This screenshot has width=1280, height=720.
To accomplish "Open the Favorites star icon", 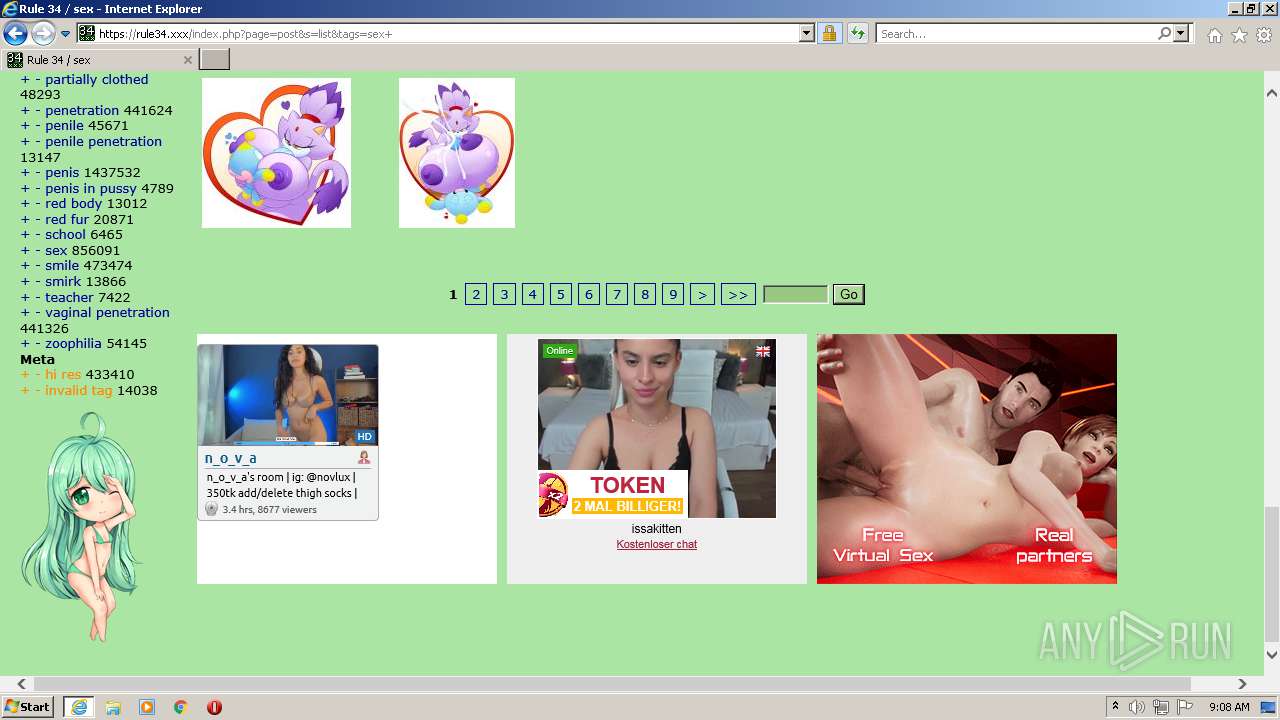I will click(1239, 35).
